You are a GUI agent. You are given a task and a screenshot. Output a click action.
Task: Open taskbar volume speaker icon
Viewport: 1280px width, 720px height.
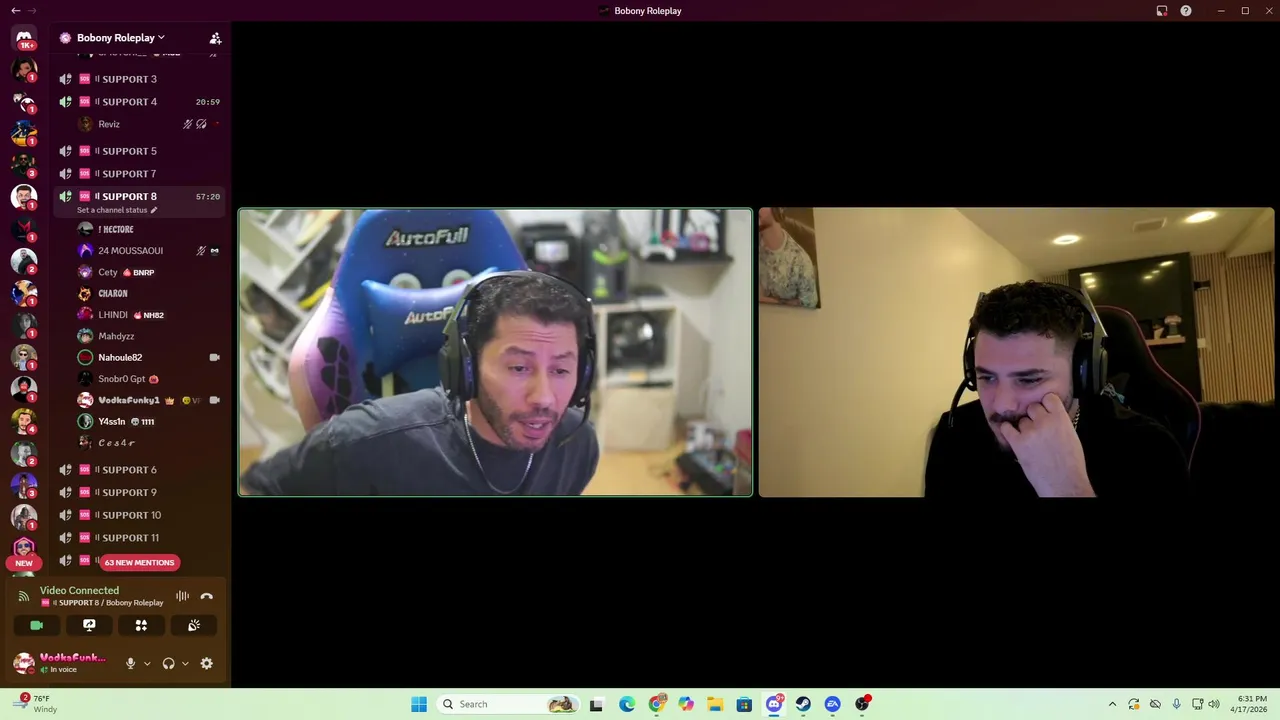click(1214, 704)
